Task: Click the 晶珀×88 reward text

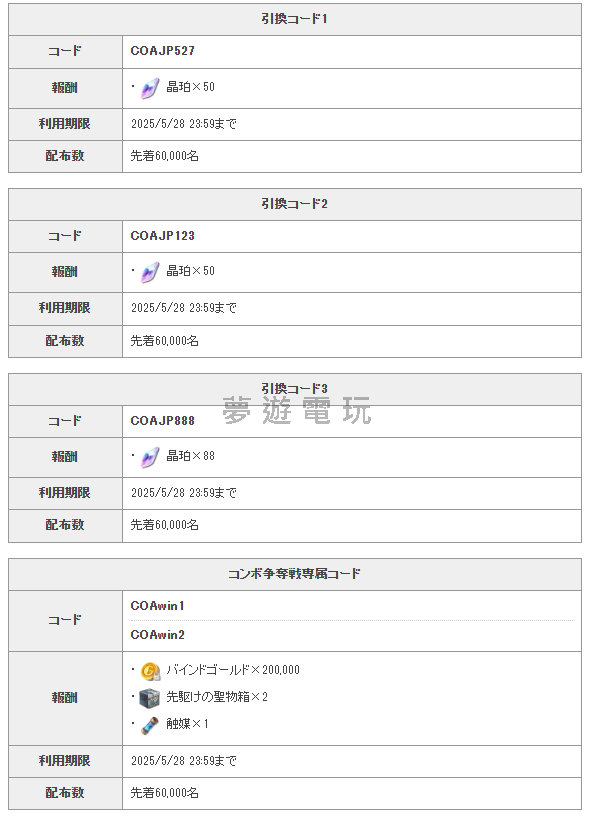Action: point(190,456)
